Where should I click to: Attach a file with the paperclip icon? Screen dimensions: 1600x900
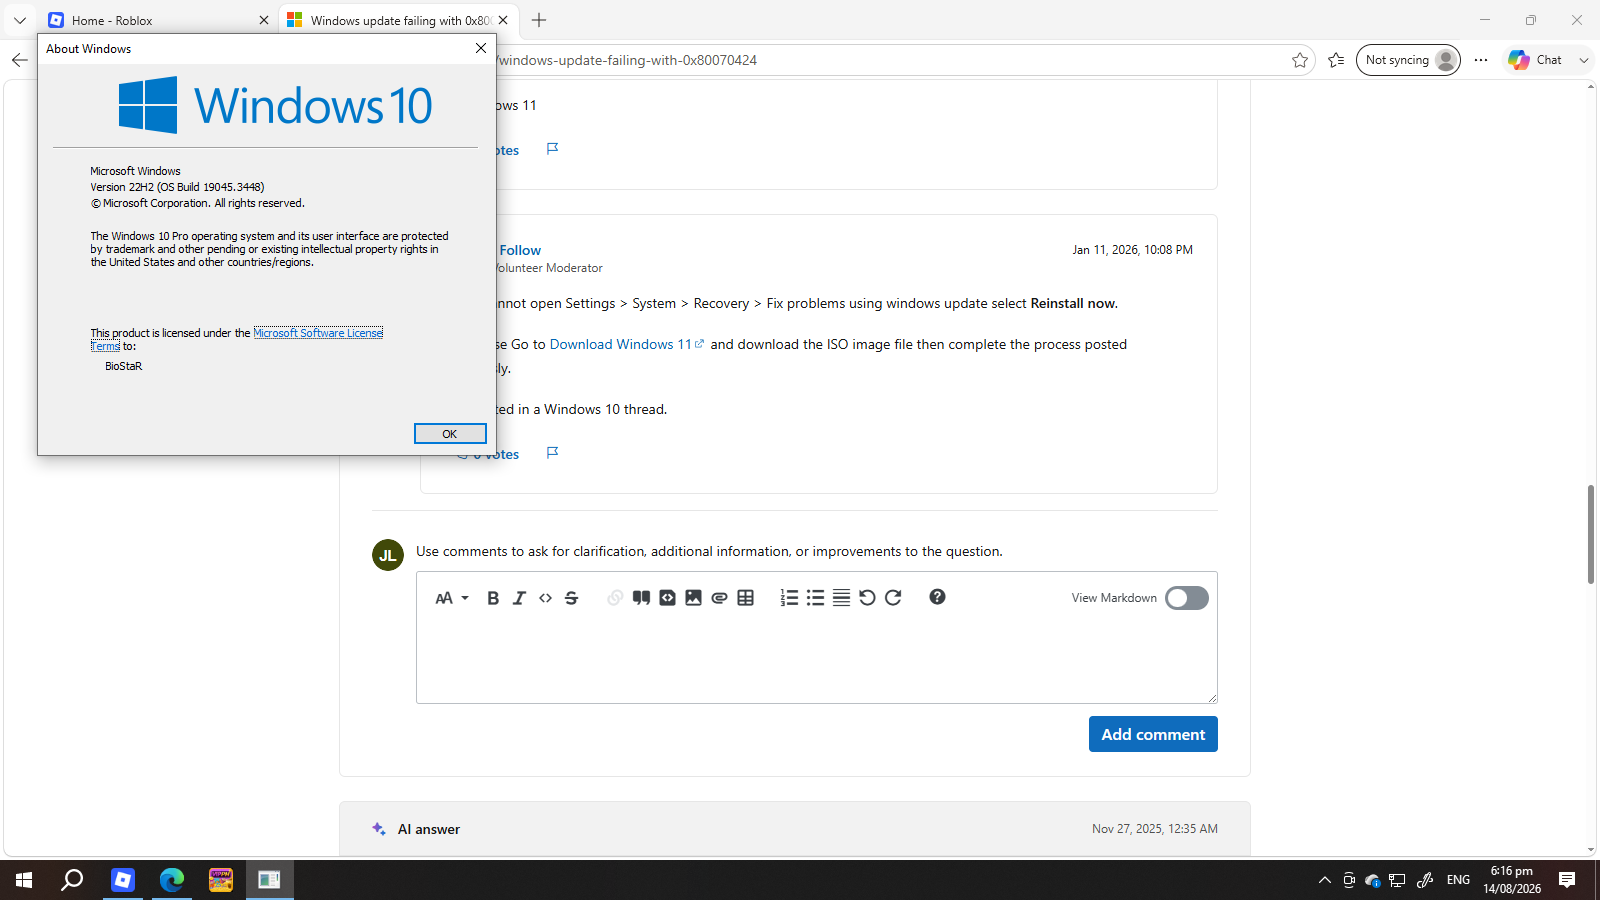(x=719, y=598)
